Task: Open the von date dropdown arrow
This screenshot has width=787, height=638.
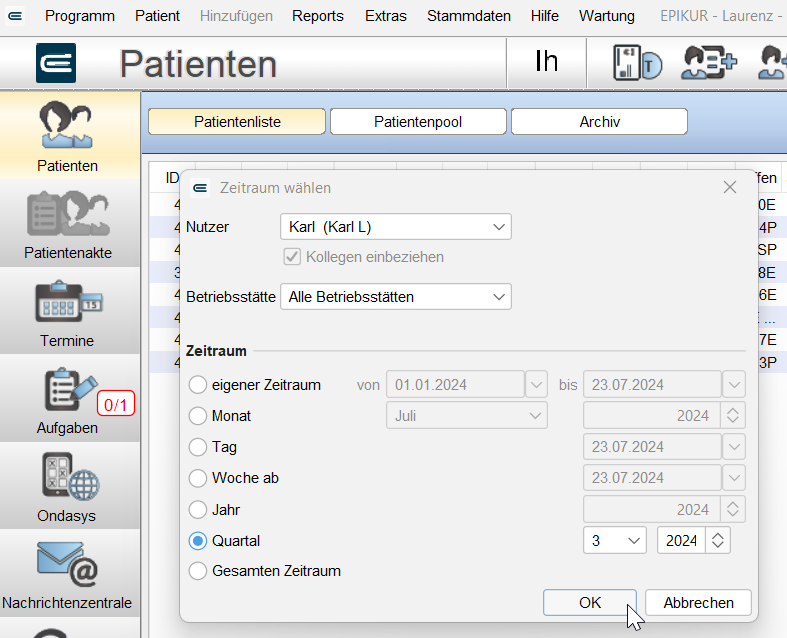Action: [x=536, y=385]
